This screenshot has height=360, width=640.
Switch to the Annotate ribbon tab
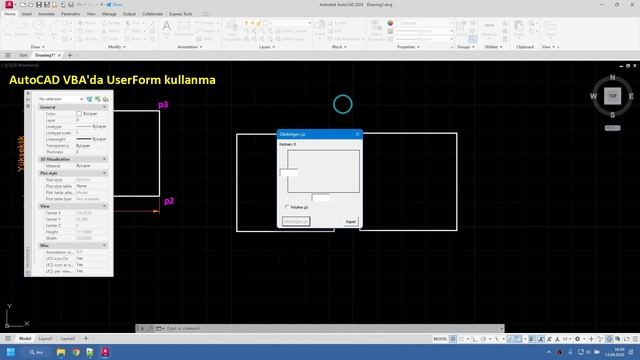click(46, 14)
